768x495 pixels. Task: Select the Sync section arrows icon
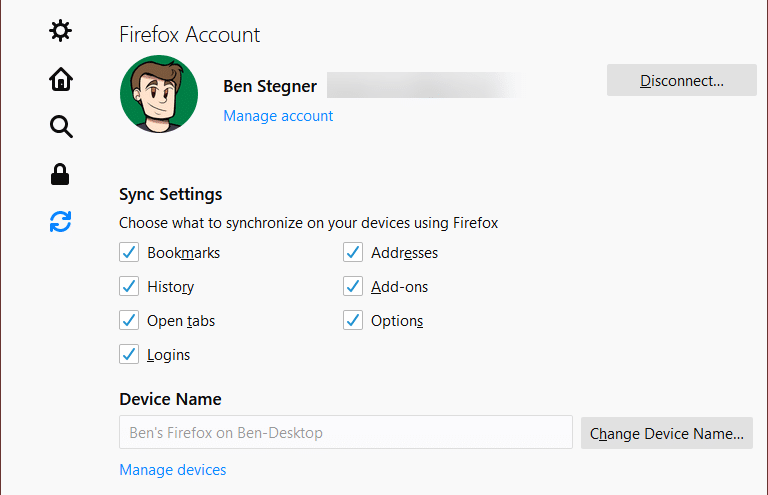(x=60, y=222)
